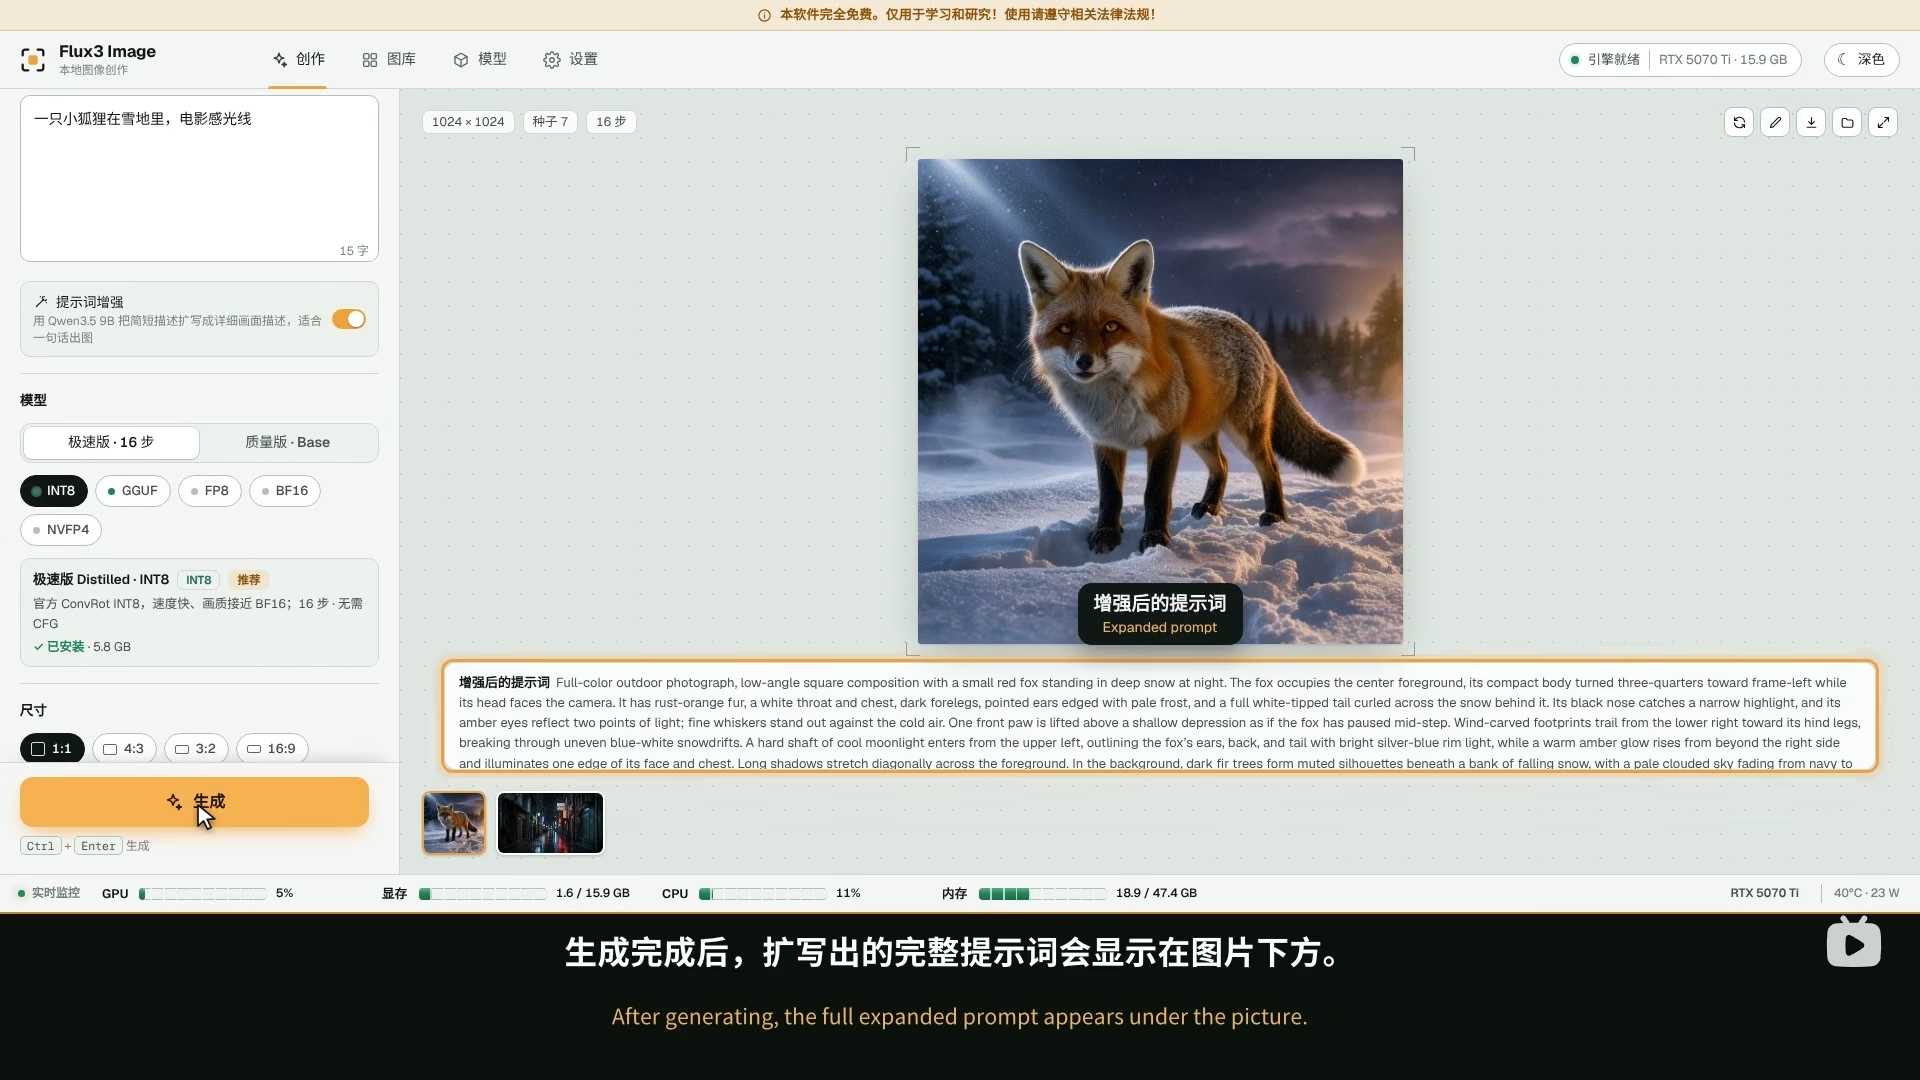The width and height of the screenshot is (1920, 1080).
Task: Open the 模型 models tab
Action: [480, 60]
